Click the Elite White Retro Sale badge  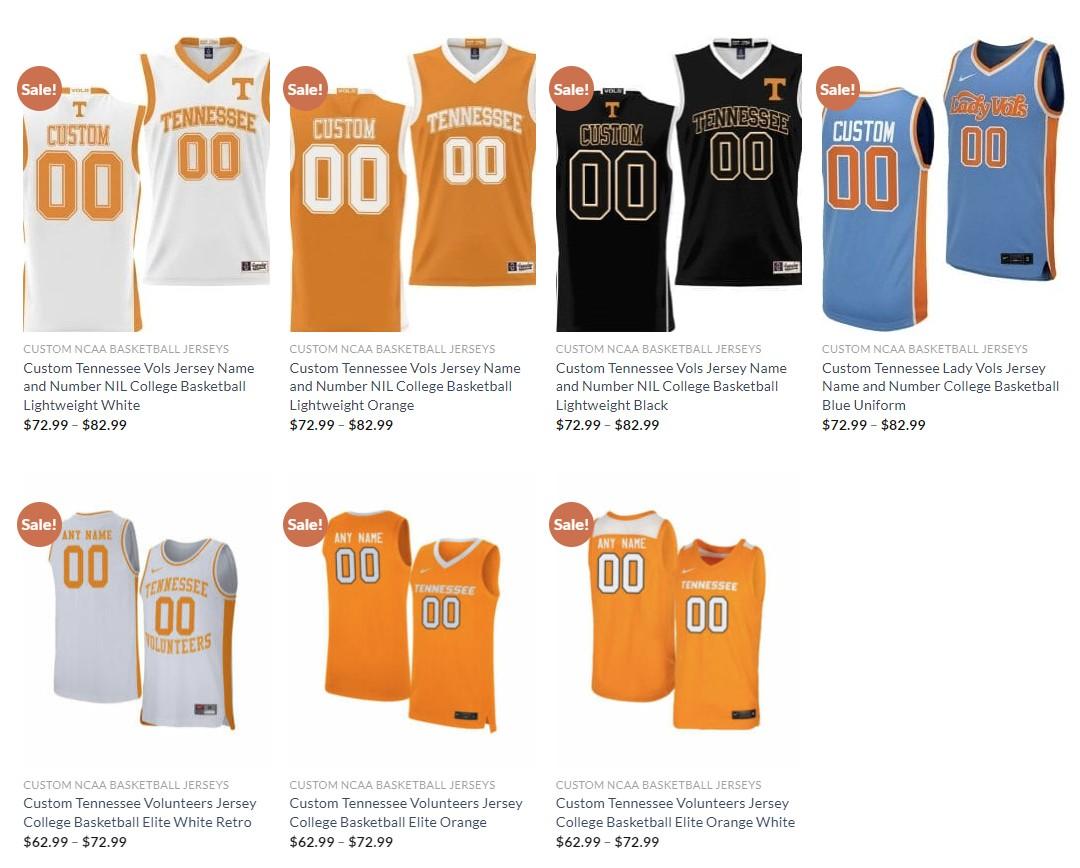coord(39,524)
